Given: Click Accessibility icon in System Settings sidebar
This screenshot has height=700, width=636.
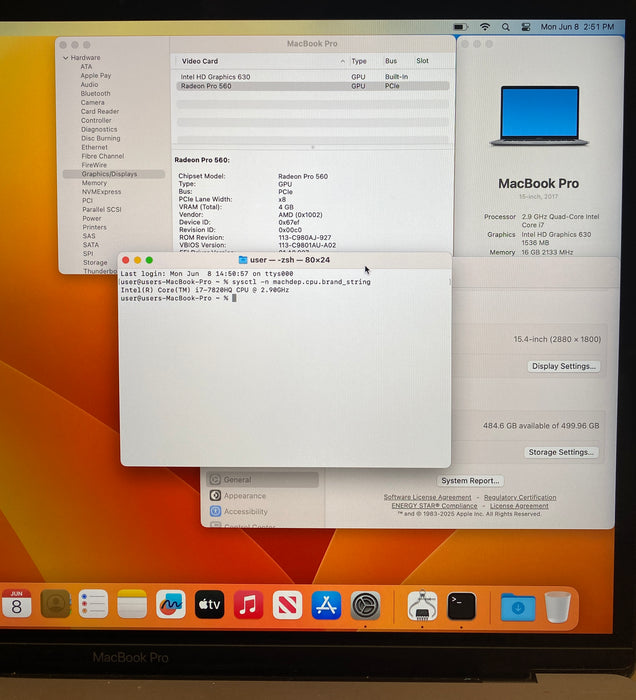Looking at the screenshot, I should tap(215, 511).
